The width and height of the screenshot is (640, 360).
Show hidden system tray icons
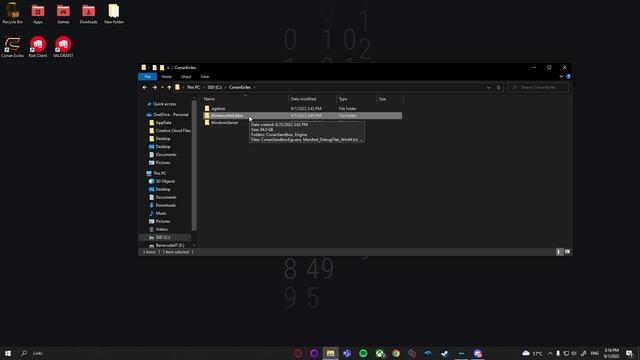tap(550, 353)
